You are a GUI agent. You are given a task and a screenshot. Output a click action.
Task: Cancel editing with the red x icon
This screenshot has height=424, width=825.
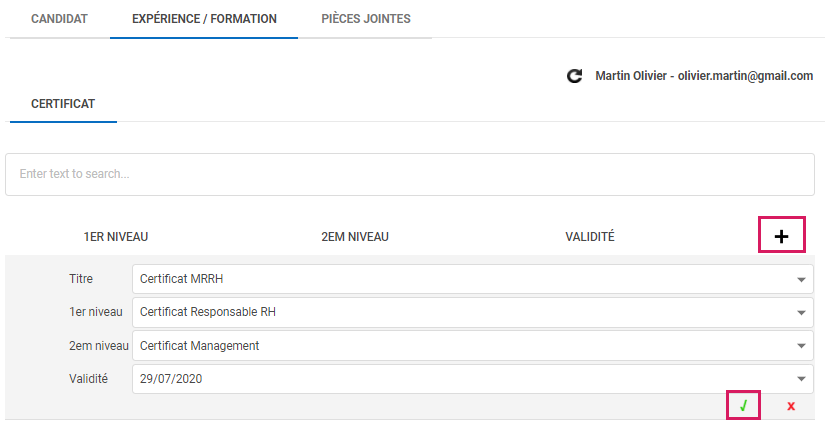pos(791,406)
